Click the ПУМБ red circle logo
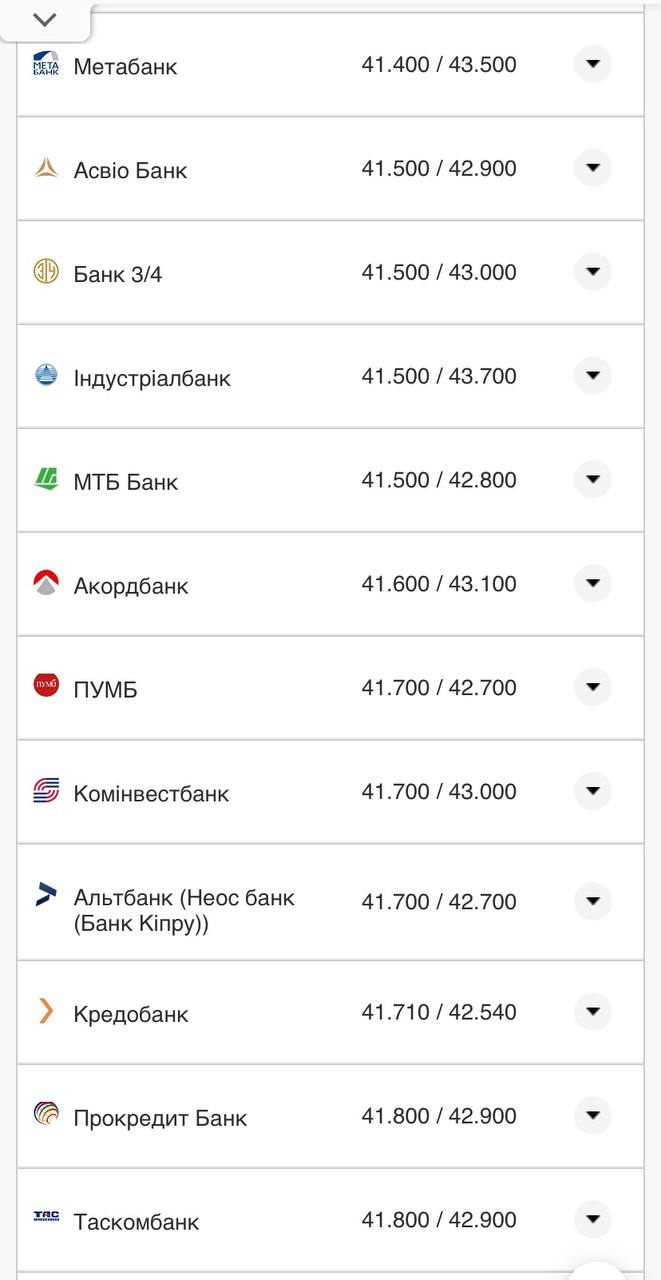 (46, 687)
